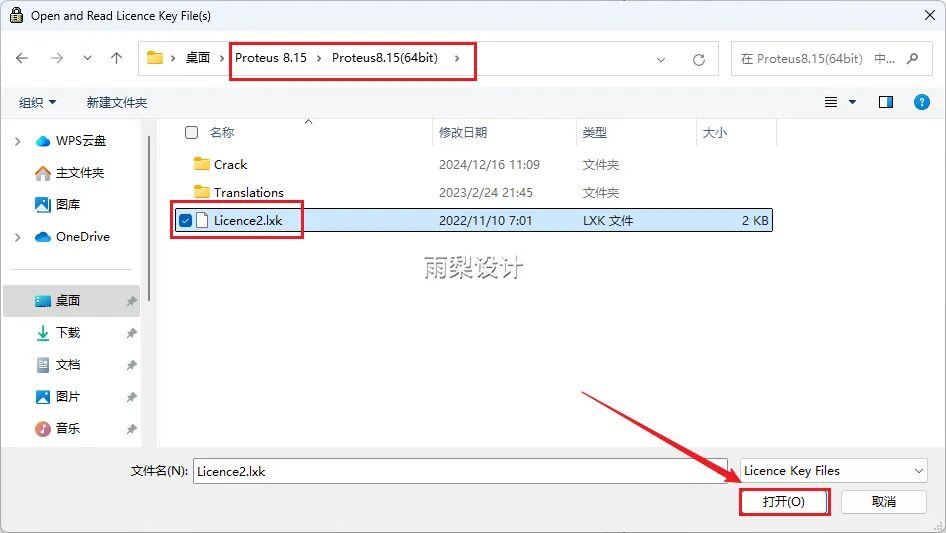Expand WPS云盘 tree node
The height and width of the screenshot is (533, 946).
[17, 141]
